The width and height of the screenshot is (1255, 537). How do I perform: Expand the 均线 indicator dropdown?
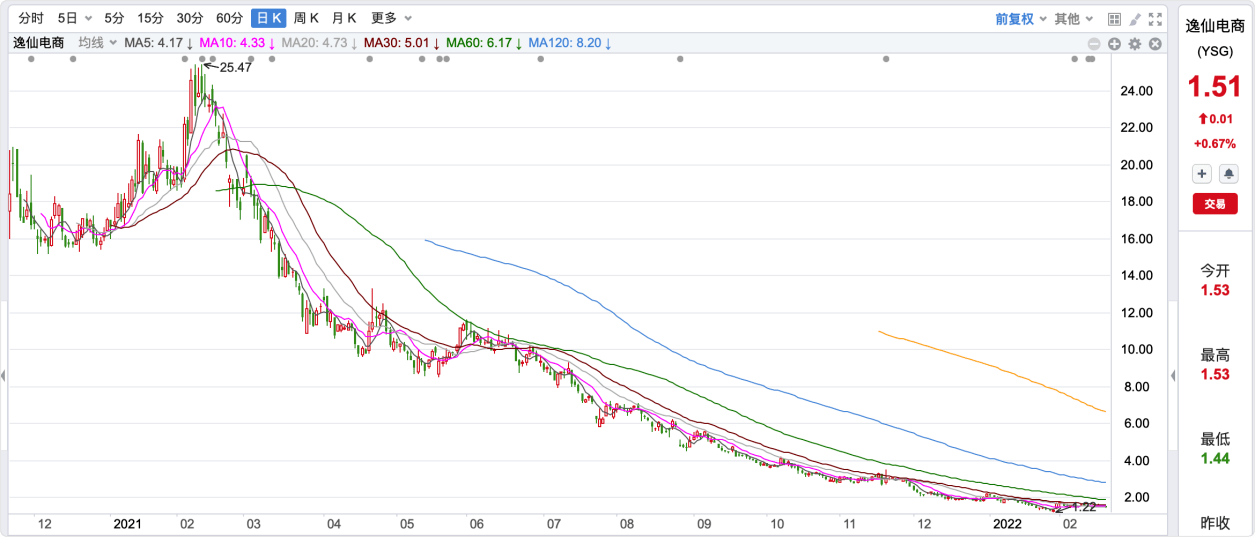point(98,43)
